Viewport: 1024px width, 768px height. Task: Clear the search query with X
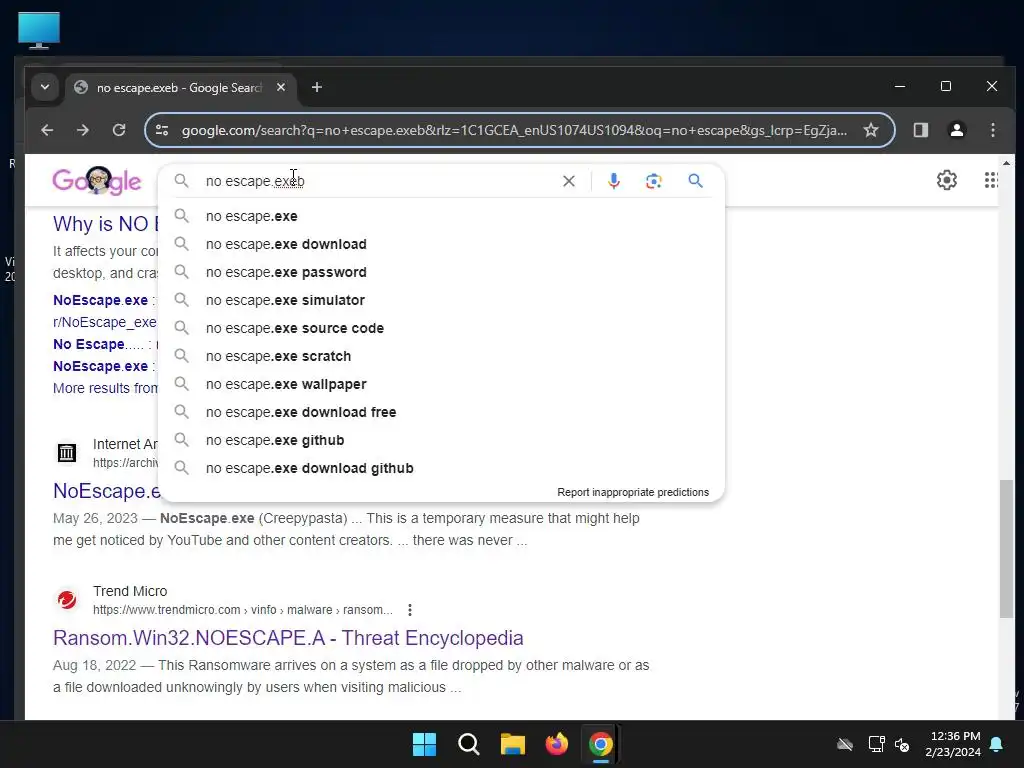click(569, 181)
